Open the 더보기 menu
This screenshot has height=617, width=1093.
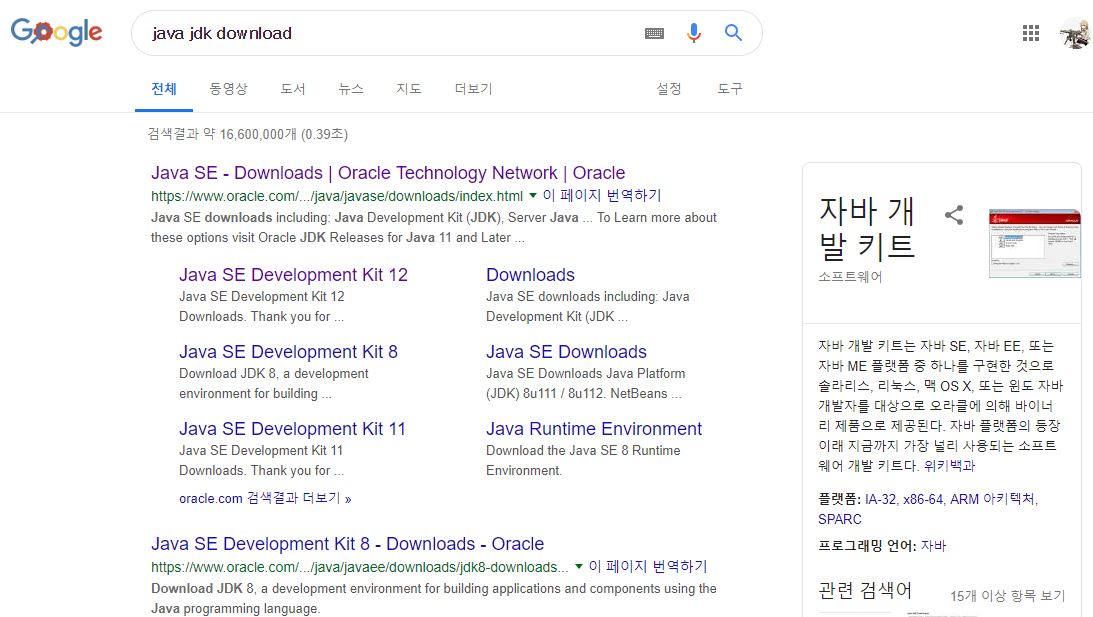click(473, 89)
